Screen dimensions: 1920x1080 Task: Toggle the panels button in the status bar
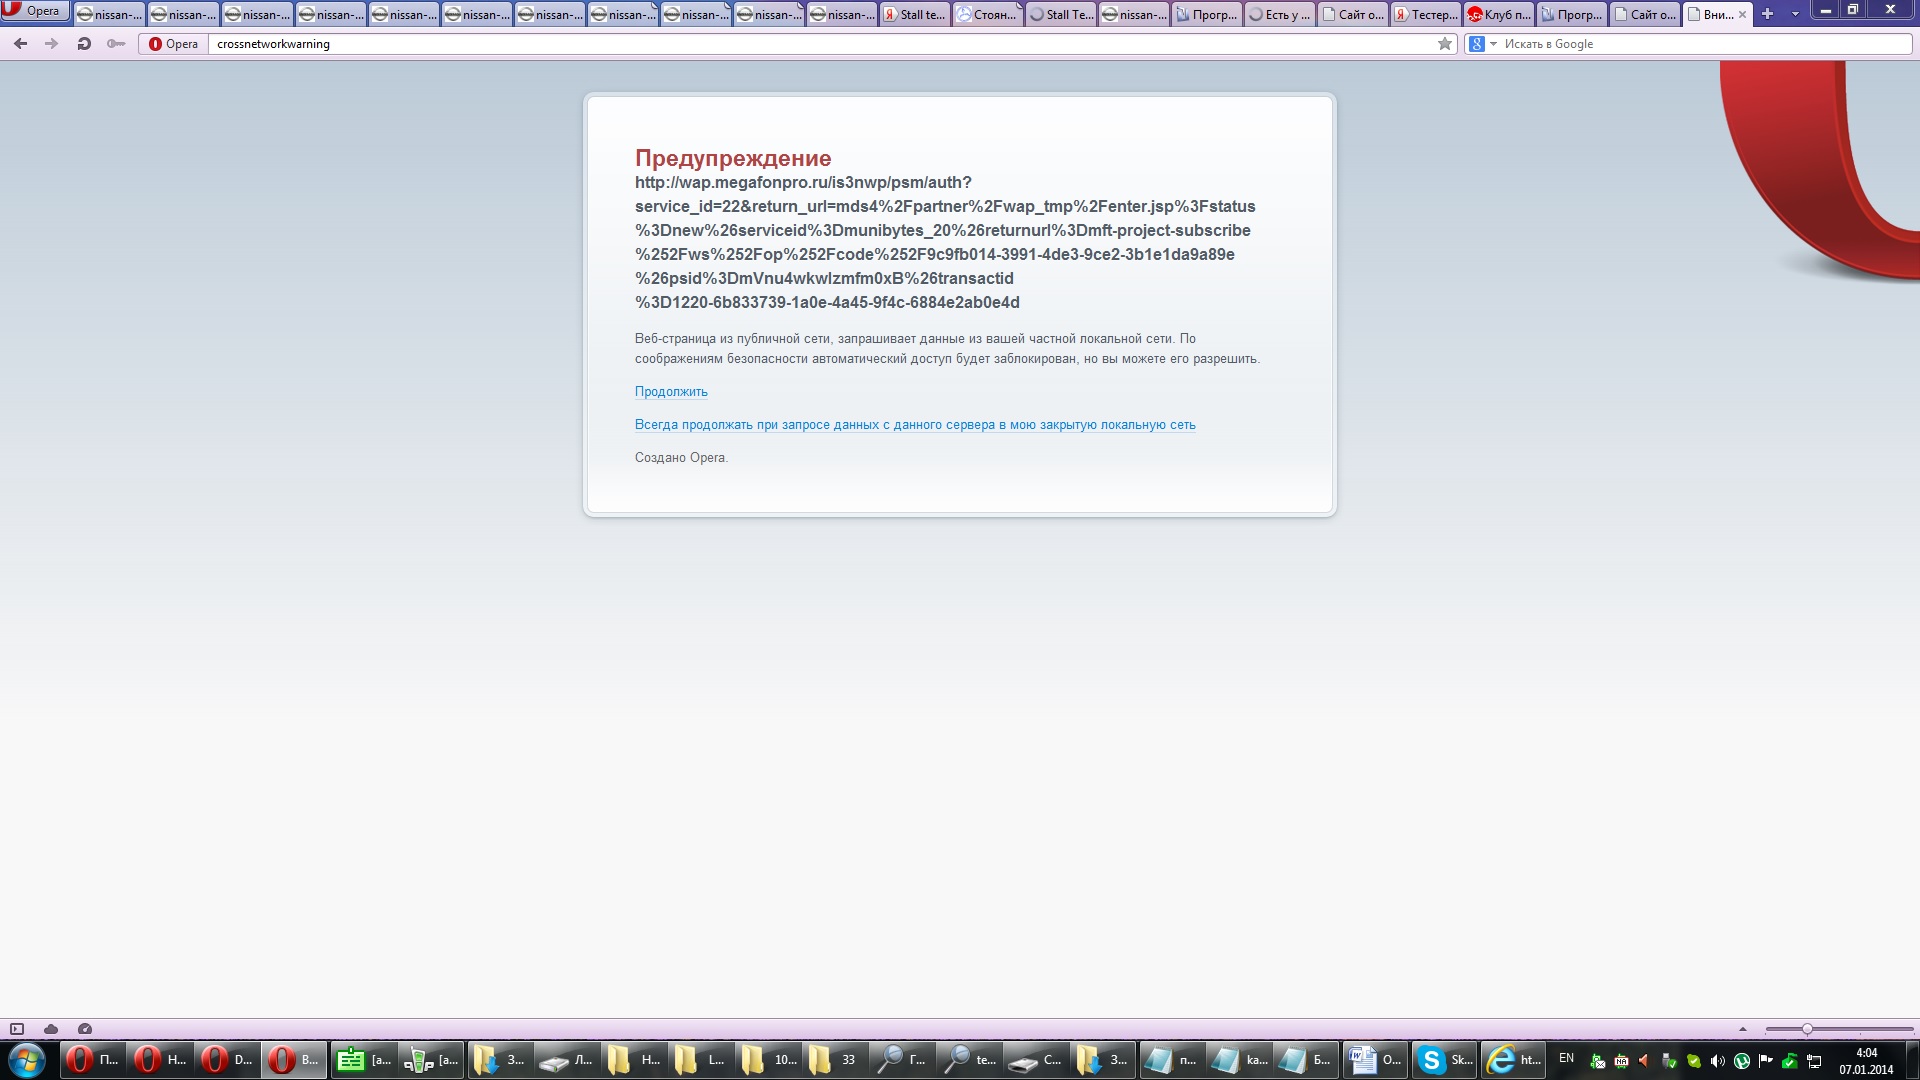click(17, 1029)
